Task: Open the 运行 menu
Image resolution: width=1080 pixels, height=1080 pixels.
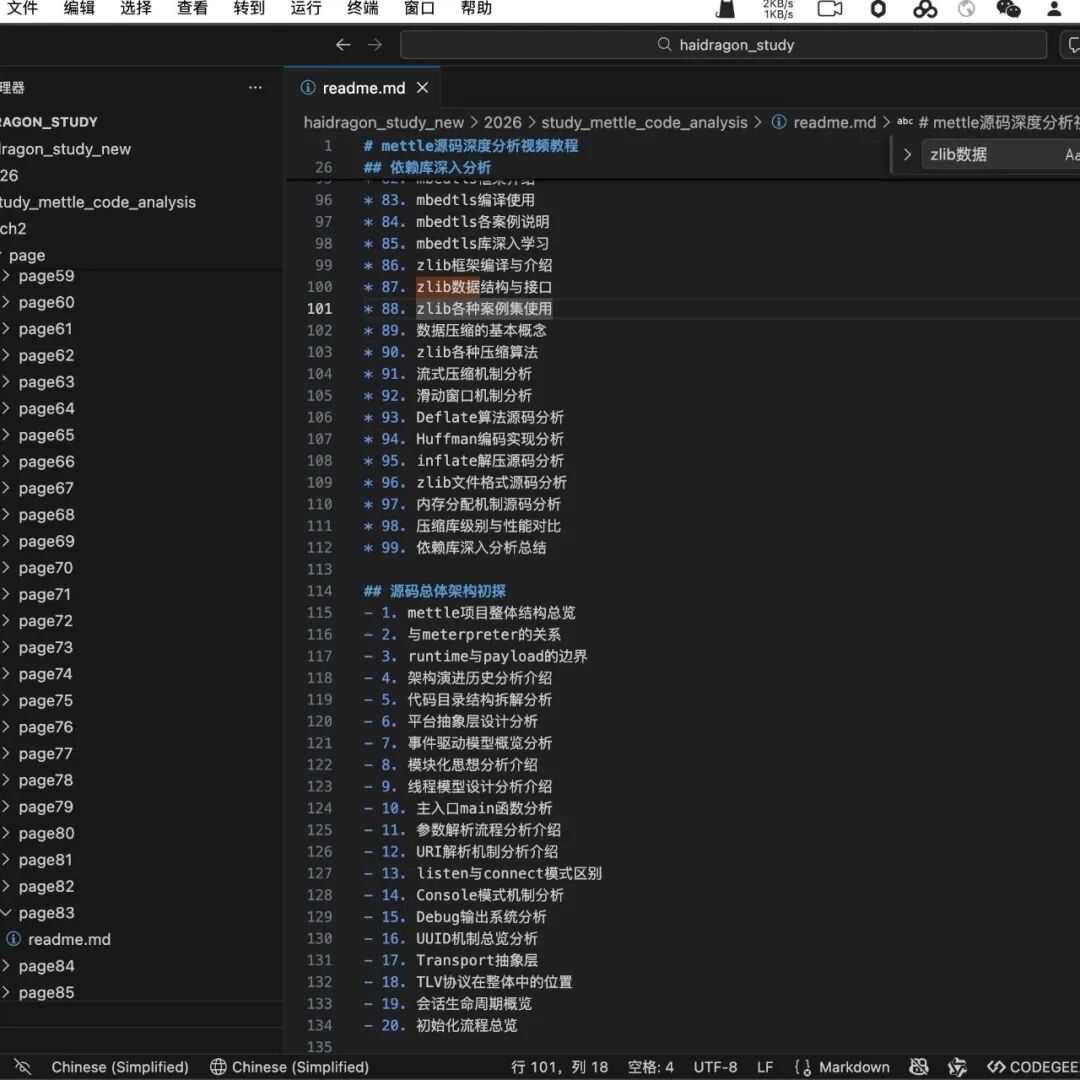Action: point(306,8)
